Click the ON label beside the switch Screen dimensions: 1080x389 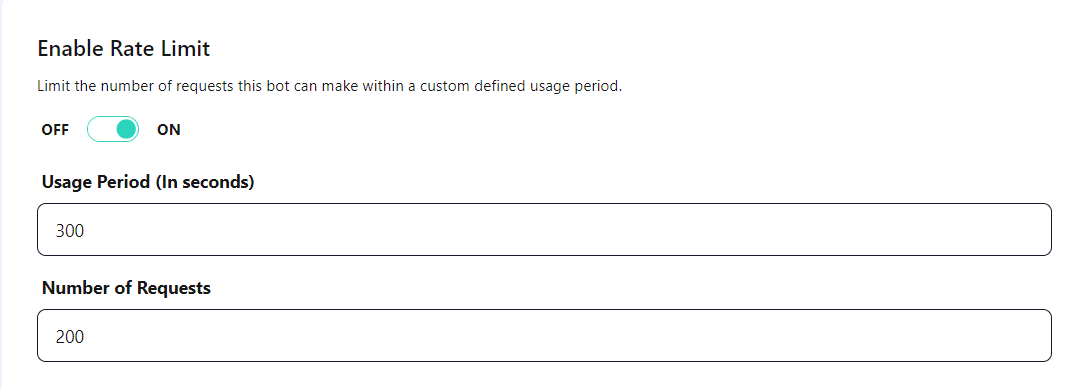tap(169, 130)
